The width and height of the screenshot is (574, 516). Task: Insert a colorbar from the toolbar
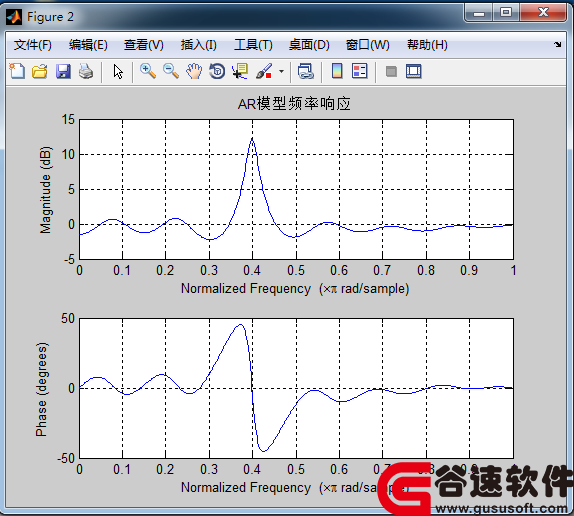tap(337, 71)
